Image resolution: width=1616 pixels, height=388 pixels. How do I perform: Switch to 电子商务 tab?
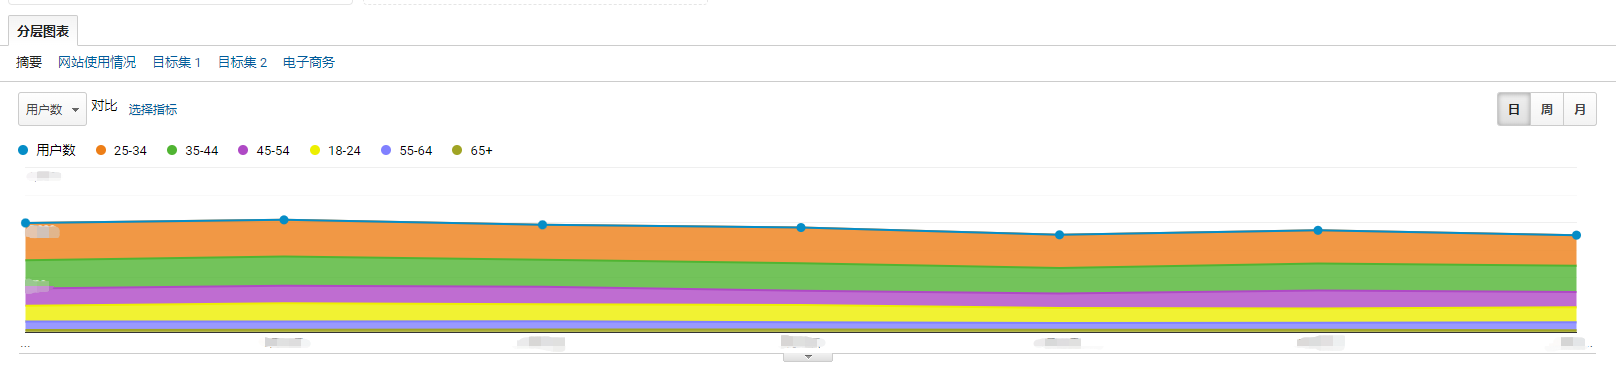[x=309, y=62]
